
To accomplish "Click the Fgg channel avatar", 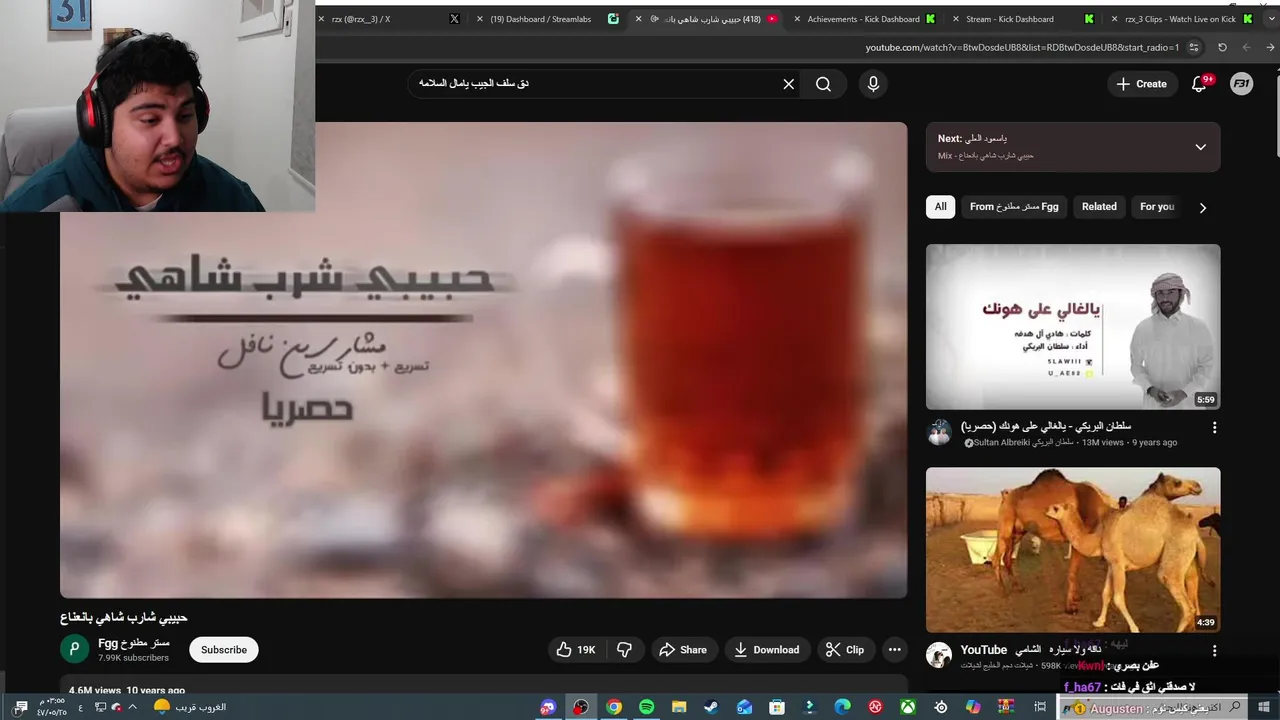I will coord(75,649).
